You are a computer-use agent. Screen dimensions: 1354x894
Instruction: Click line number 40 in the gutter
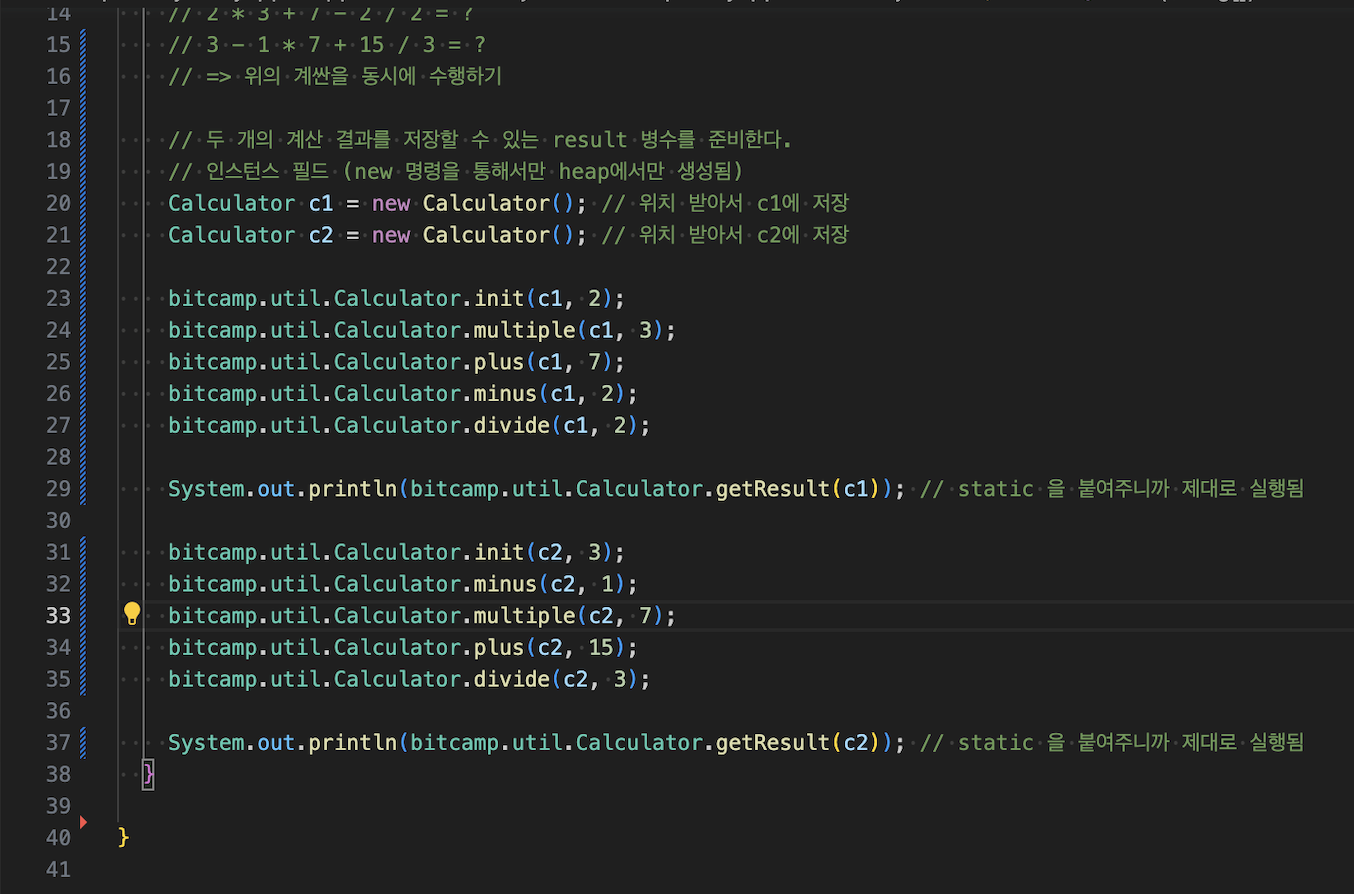pos(59,838)
